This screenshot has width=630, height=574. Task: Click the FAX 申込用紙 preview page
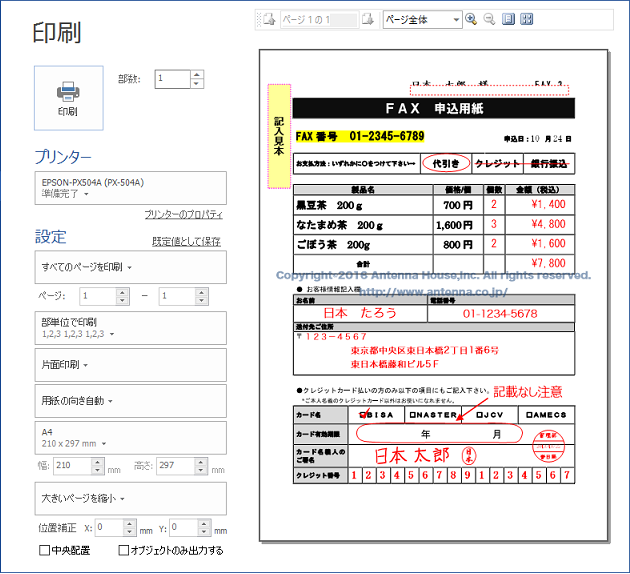pyautogui.click(x=433, y=296)
